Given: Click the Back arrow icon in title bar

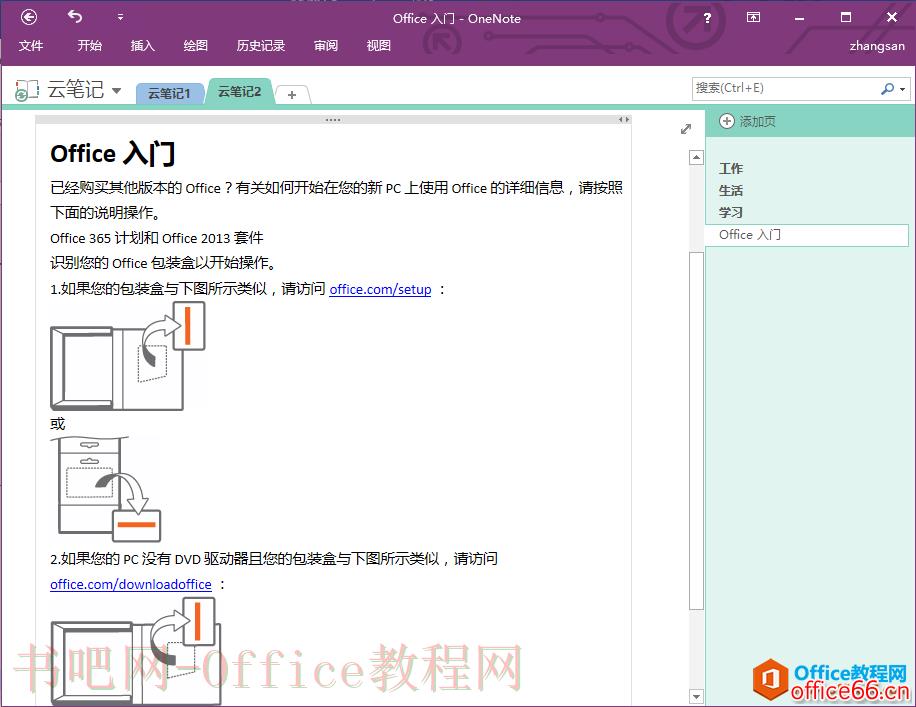Looking at the screenshot, I should click(29, 18).
